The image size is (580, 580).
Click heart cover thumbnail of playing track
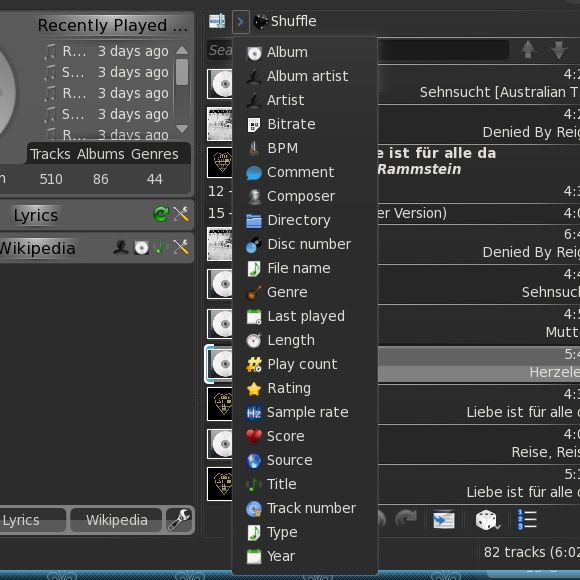point(220,162)
